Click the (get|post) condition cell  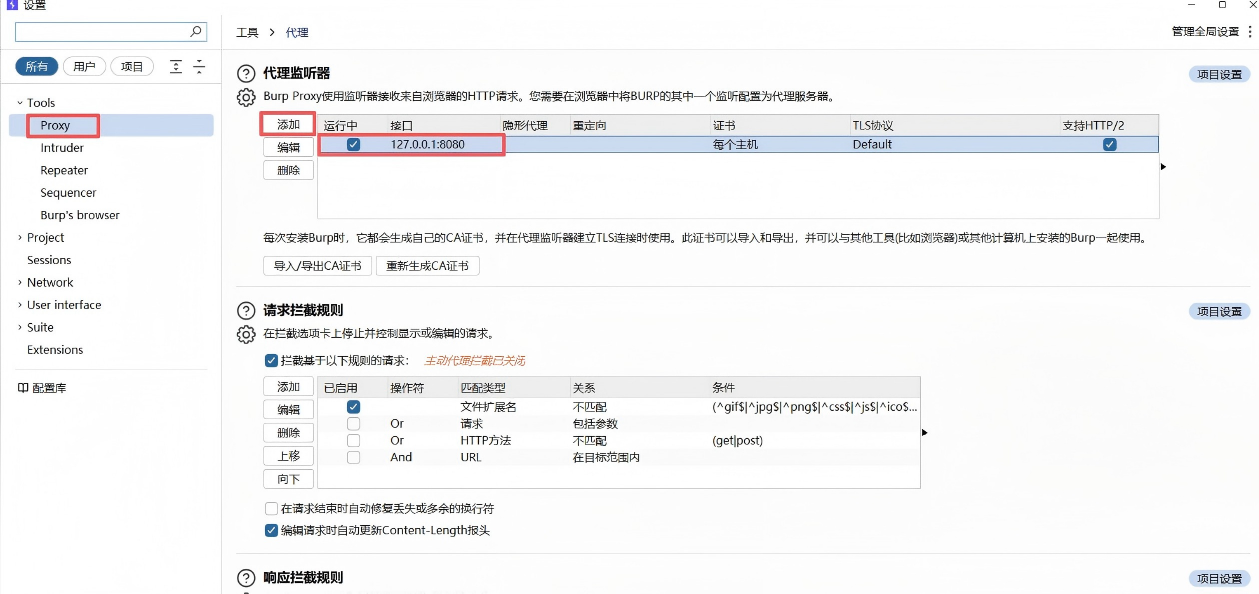click(737, 440)
